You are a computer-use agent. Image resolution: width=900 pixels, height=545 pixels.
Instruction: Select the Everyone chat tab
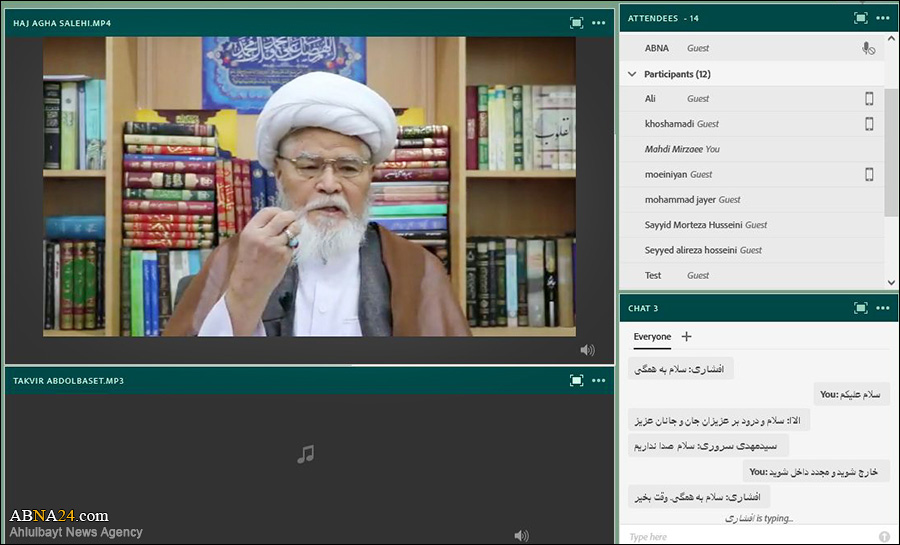tap(652, 337)
